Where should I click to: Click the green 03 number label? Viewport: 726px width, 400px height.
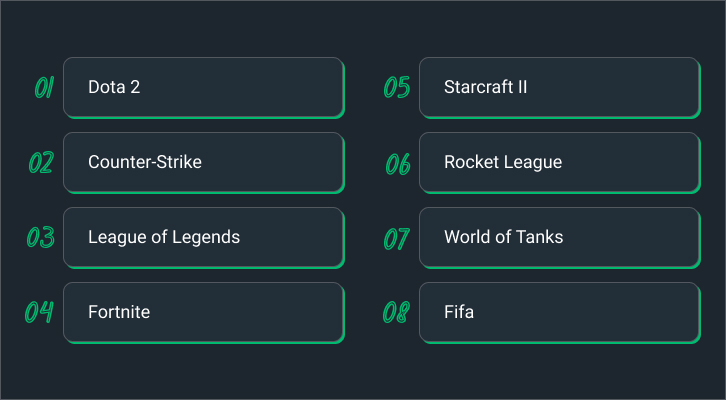41,237
